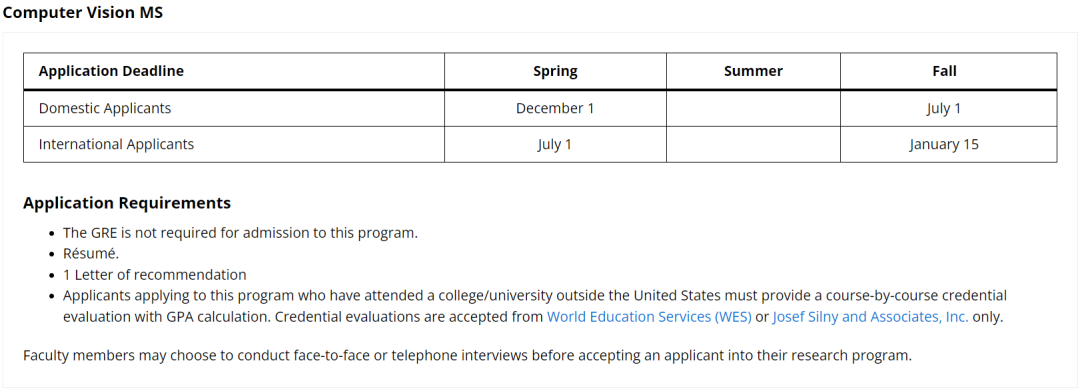Click the Spring column header
The height and width of the screenshot is (391, 1080).
pyautogui.click(x=555, y=71)
